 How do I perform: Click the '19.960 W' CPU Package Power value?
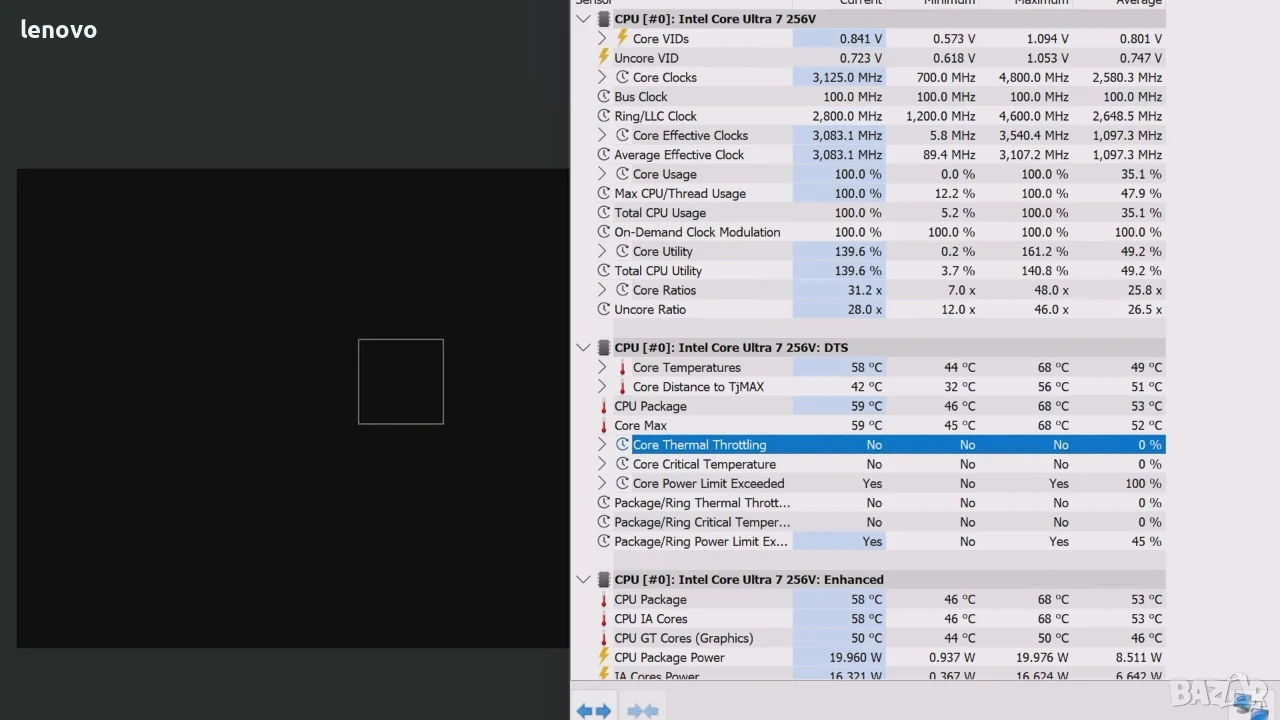point(853,658)
